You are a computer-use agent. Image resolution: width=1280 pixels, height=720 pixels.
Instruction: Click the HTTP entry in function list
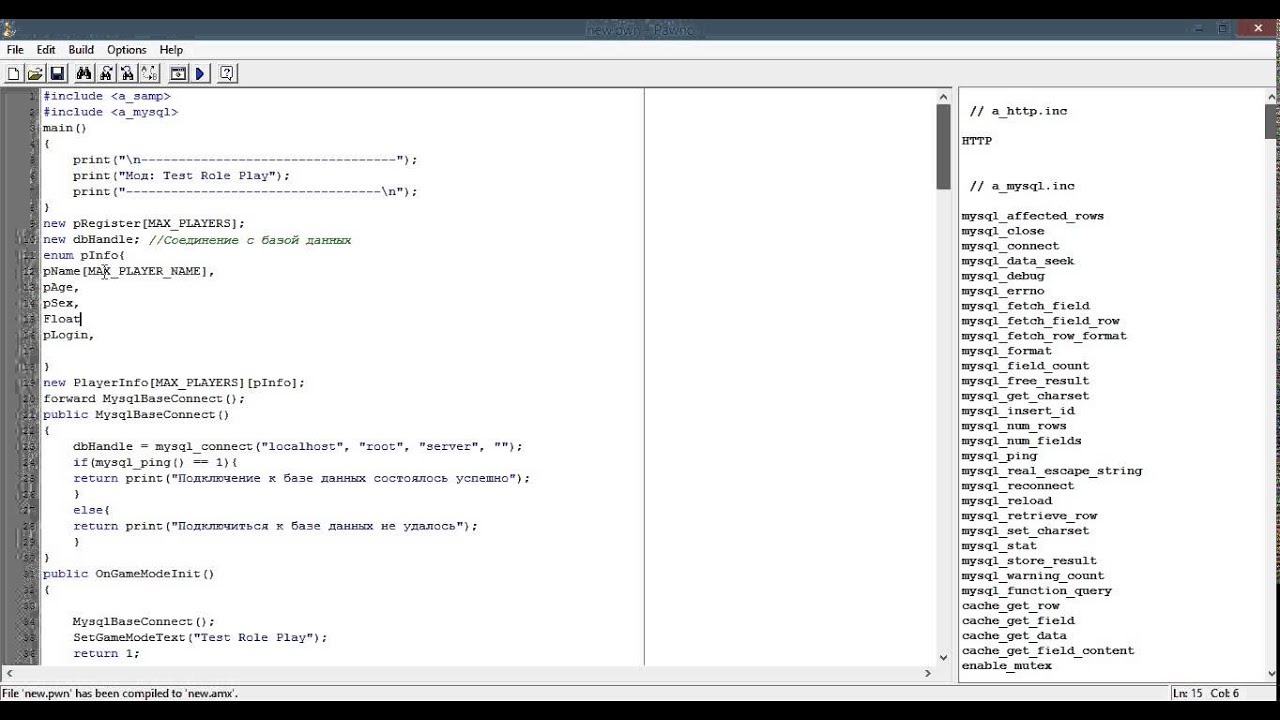tap(977, 141)
